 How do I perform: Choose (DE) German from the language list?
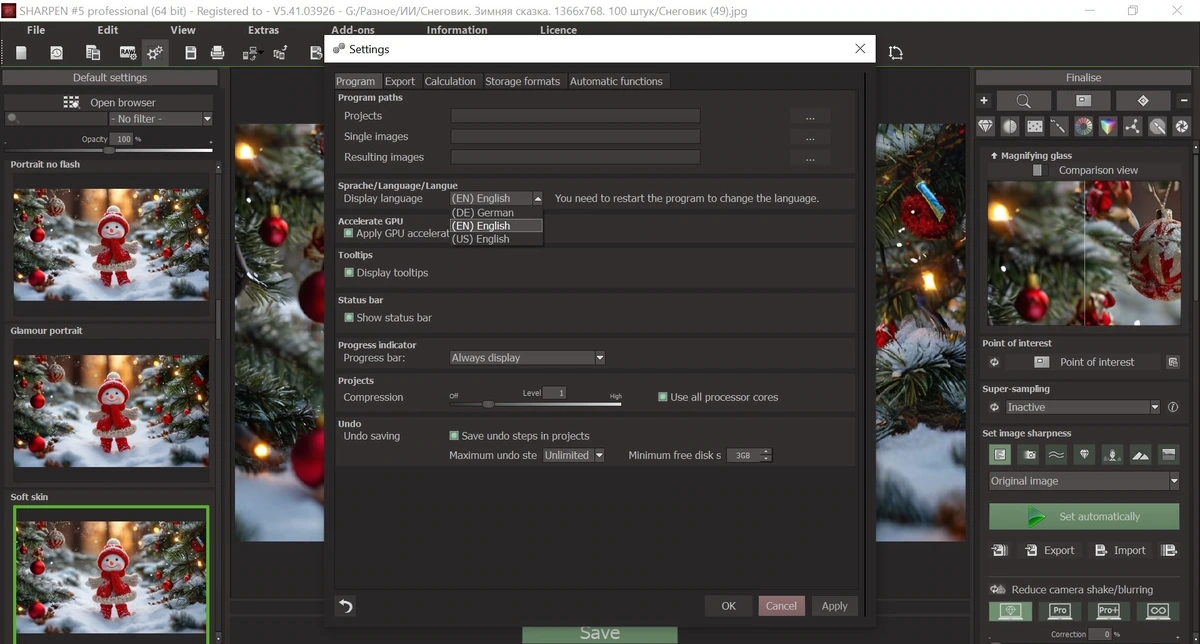pos(483,212)
